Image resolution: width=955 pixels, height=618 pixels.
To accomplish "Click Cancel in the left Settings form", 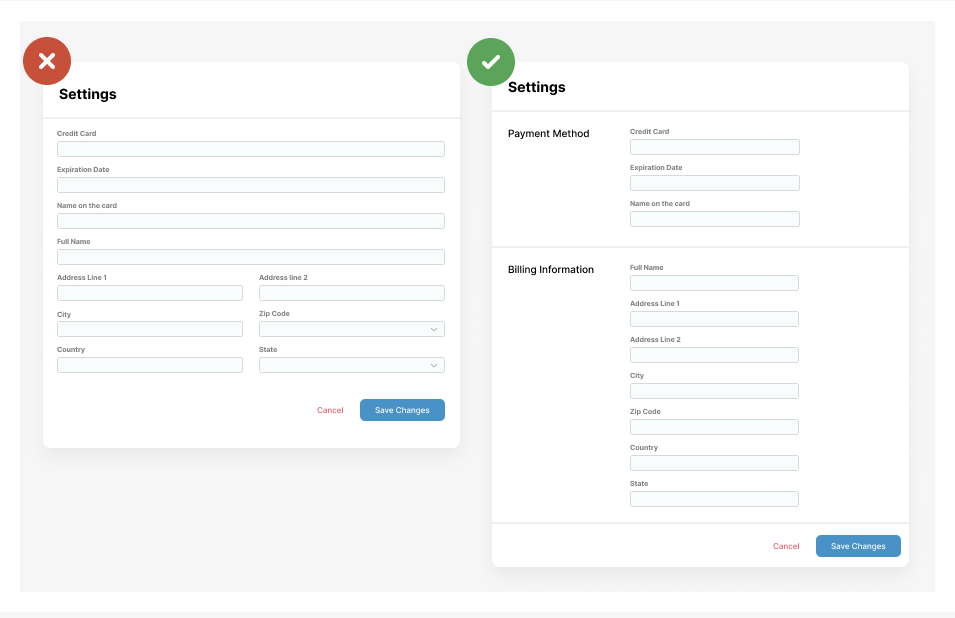I will point(330,410).
